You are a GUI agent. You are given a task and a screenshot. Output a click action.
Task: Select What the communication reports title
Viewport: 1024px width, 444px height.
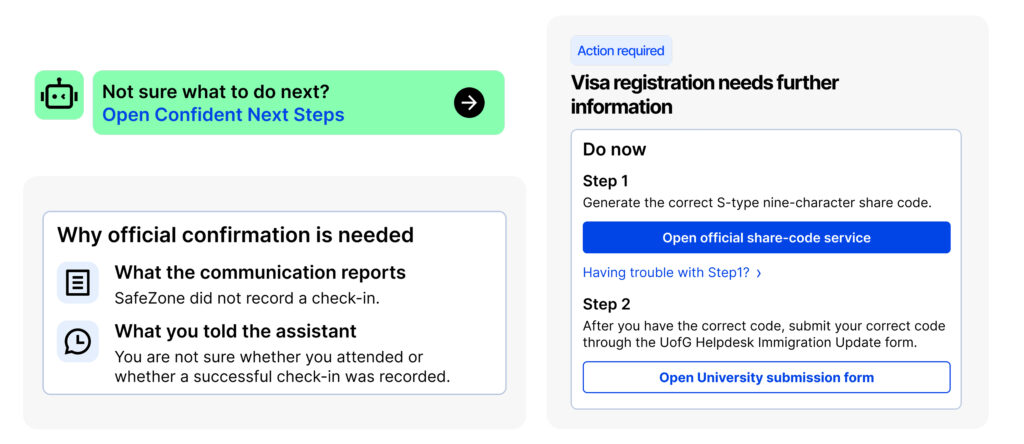pyautogui.click(x=261, y=272)
